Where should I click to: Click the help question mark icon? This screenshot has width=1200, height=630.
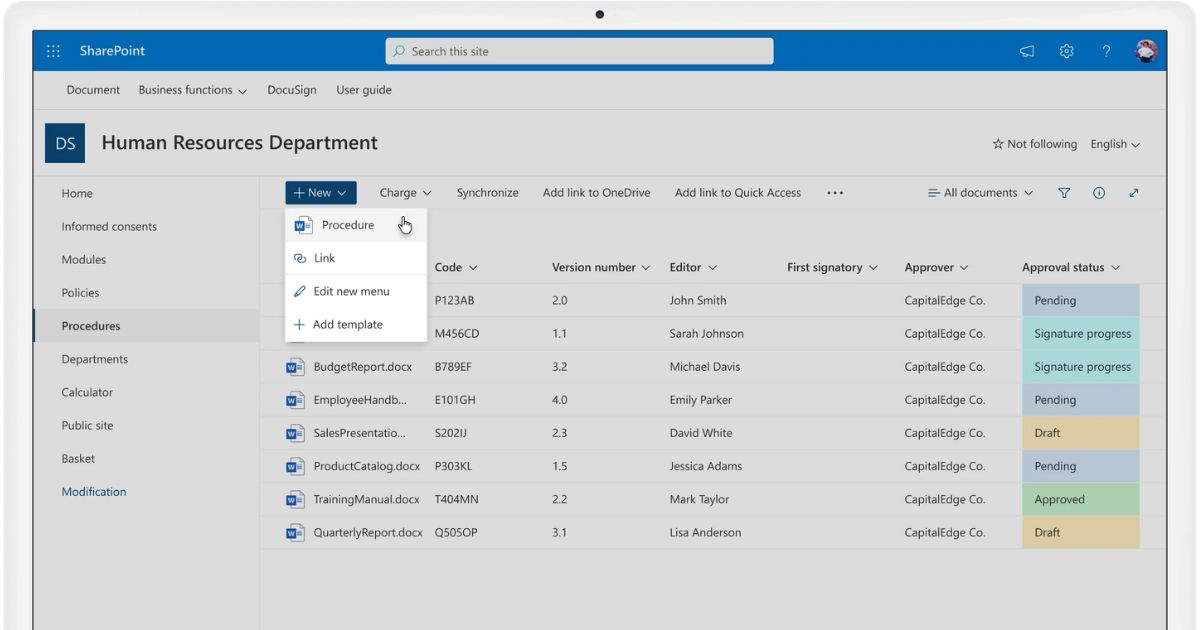[x=1106, y=52]
